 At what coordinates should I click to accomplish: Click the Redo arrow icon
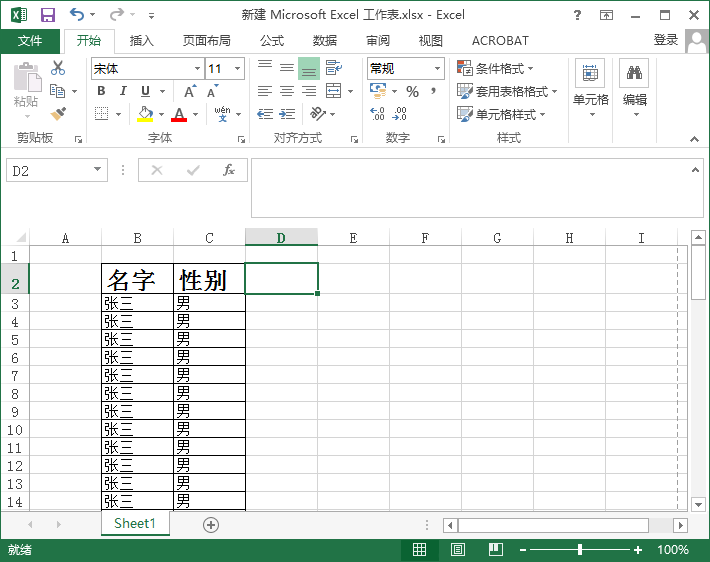116,15
